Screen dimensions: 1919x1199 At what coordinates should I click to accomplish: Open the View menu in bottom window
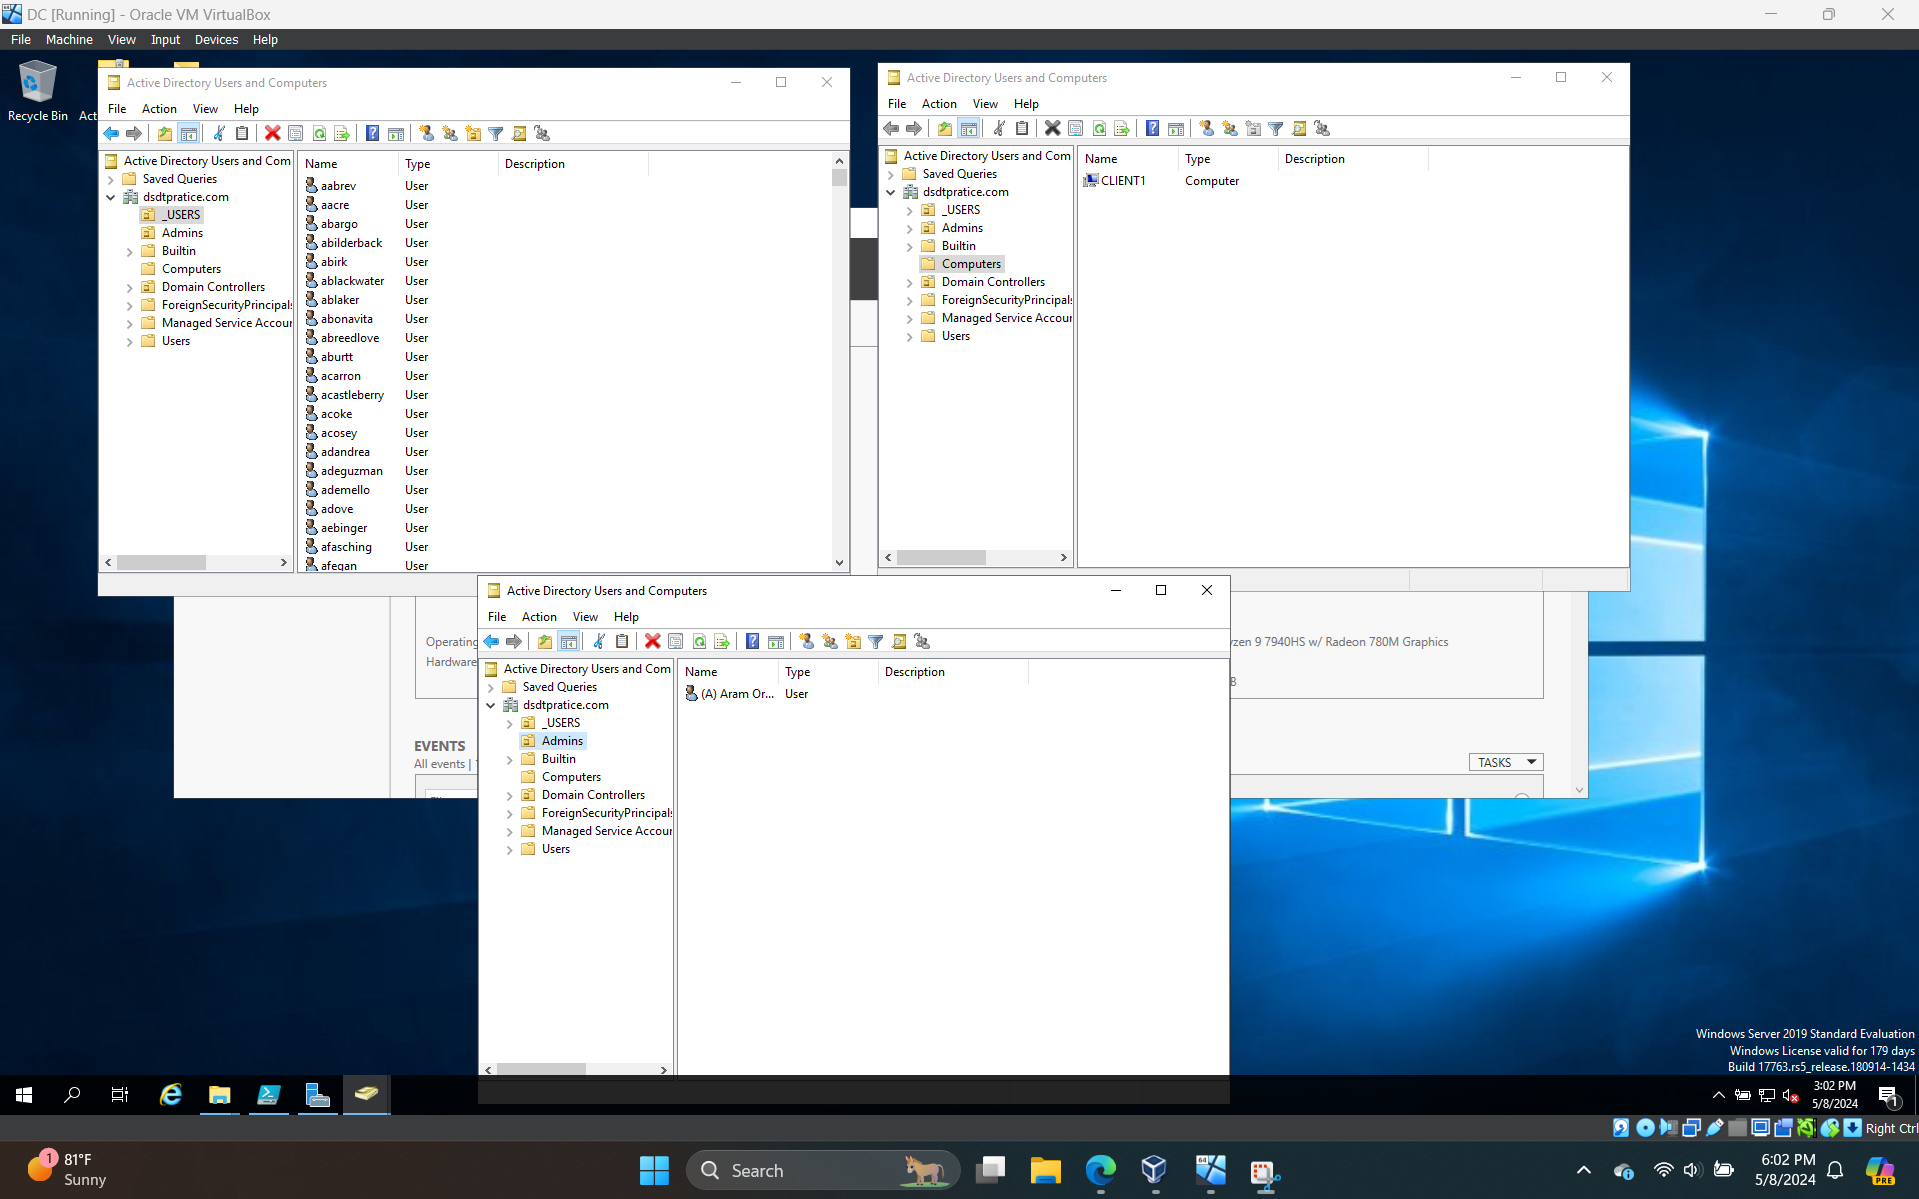[585, 616]
